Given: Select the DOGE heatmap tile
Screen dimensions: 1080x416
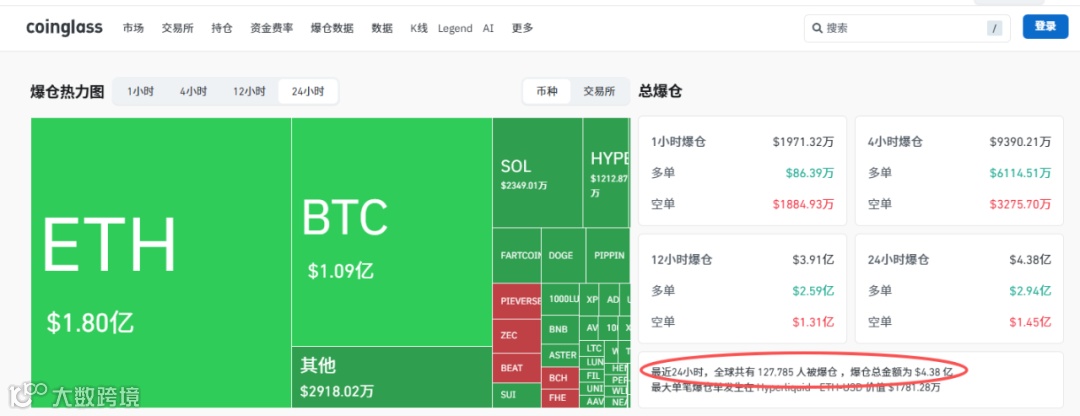Looking at the screenshot, I should coord(563,255).
